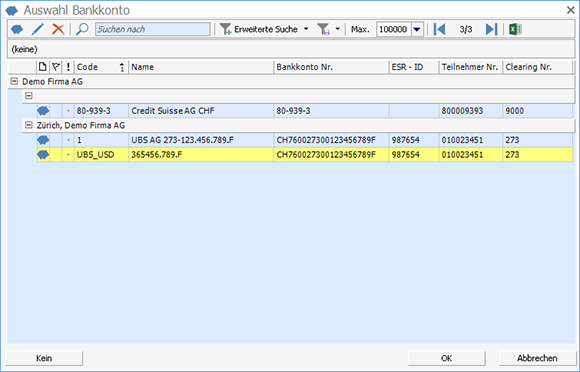
Task: Select UBS AG 273-123.456.789.F name cell
Action: [201, 140]
